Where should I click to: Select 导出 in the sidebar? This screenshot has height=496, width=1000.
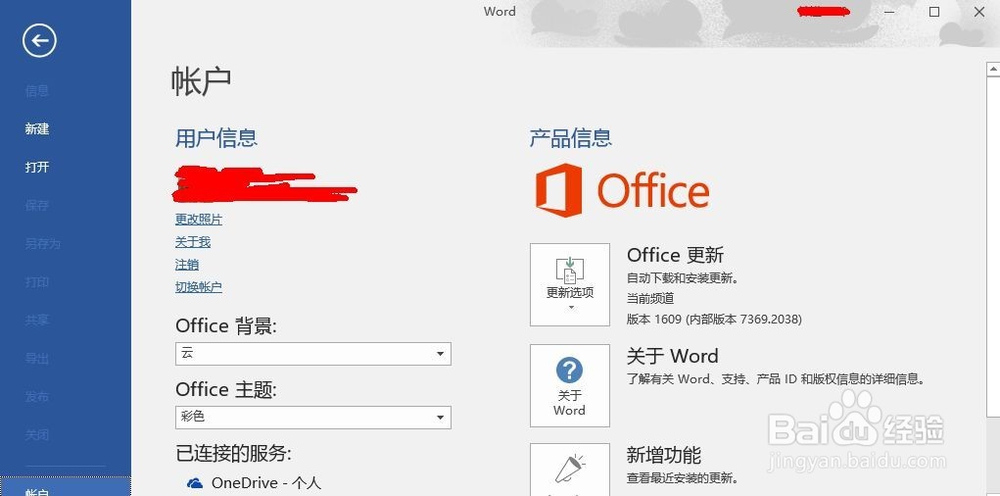click(x=37, y=358)
